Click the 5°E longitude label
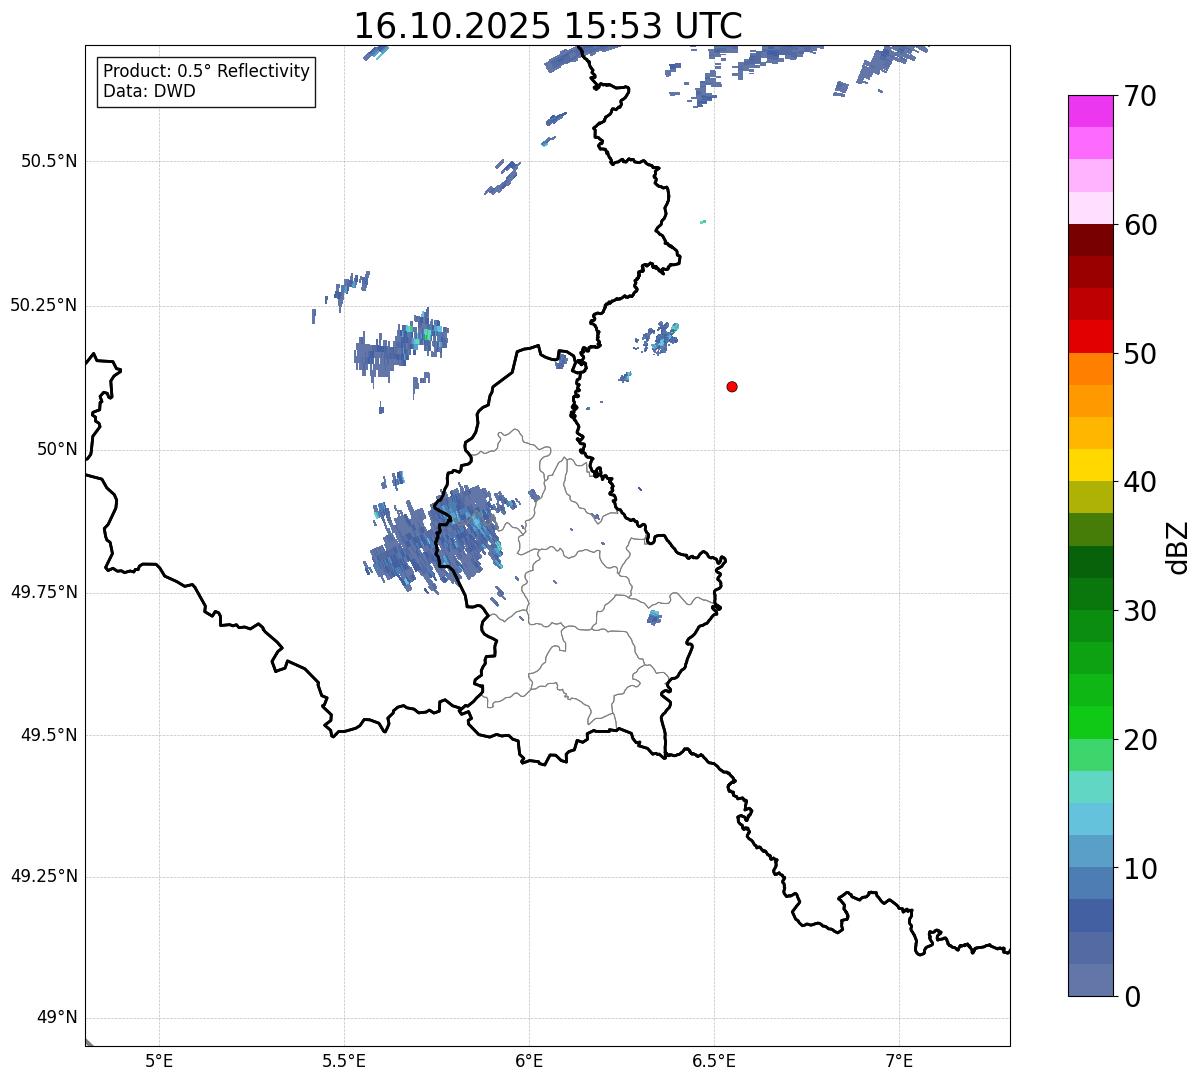Viewport: 1202px width, 1081px height. coord(159,1060)
